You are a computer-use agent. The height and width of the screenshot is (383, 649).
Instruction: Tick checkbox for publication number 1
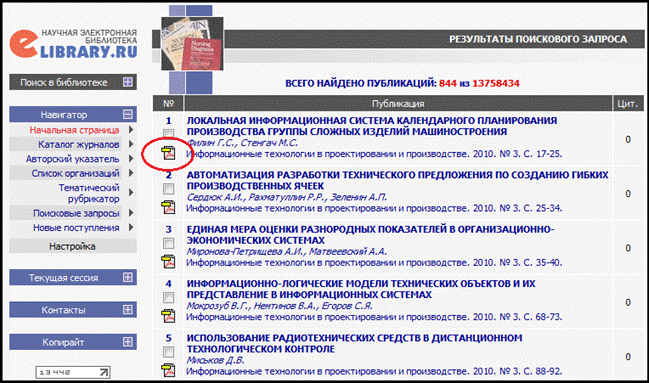168,133
